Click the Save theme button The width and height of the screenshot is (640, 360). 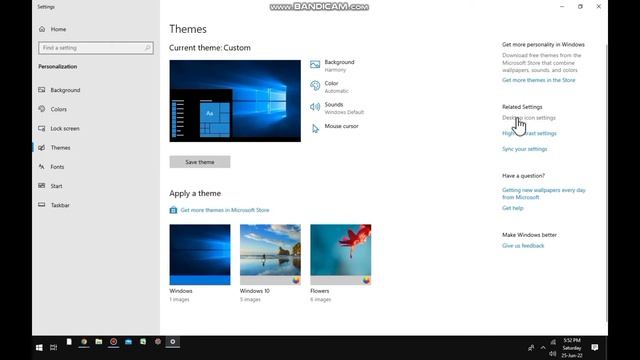coord(200,162)
